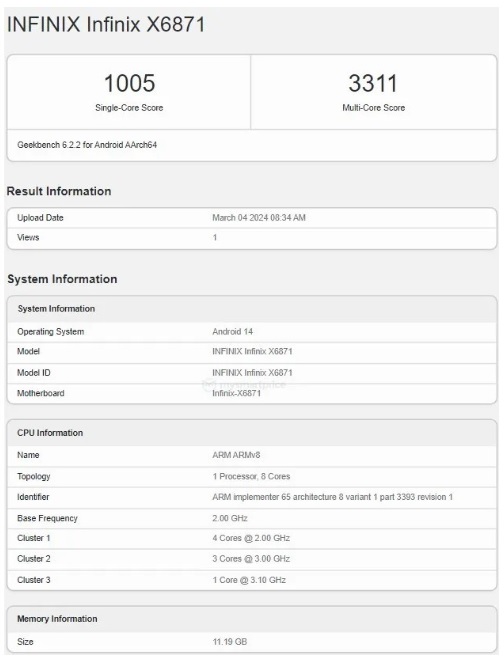
Task: Click the Geekbench 6.2.2 for Android AArch64 text
Action: (x=87, y=145)
